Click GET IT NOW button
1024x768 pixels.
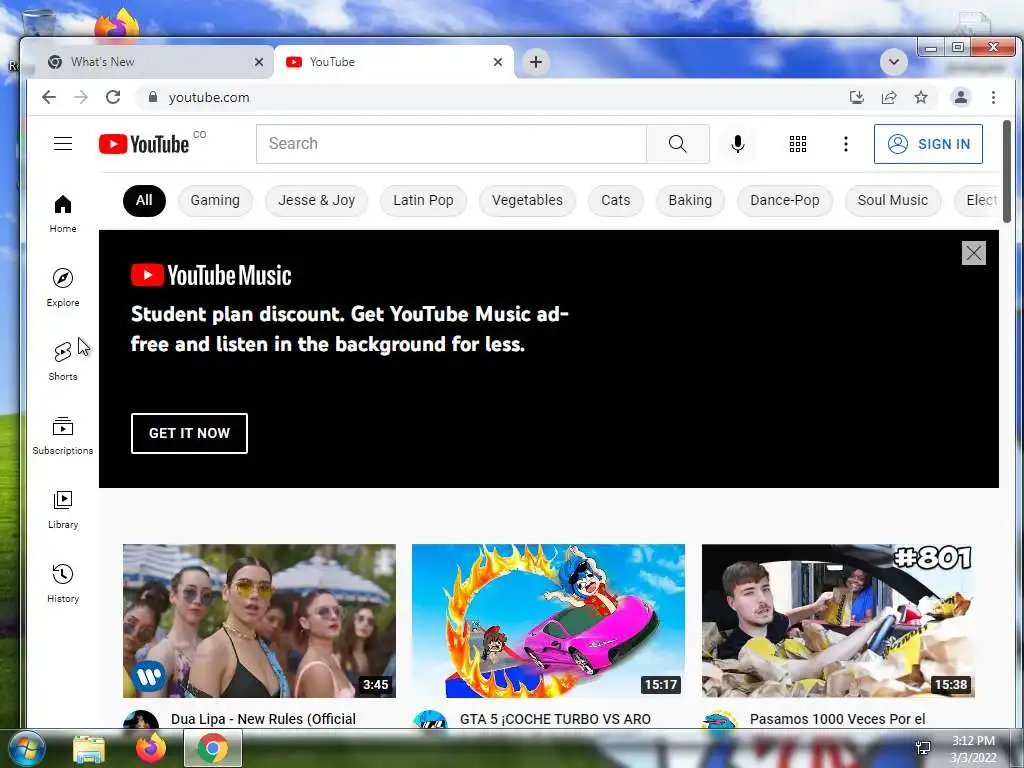[x=189, y=433]
